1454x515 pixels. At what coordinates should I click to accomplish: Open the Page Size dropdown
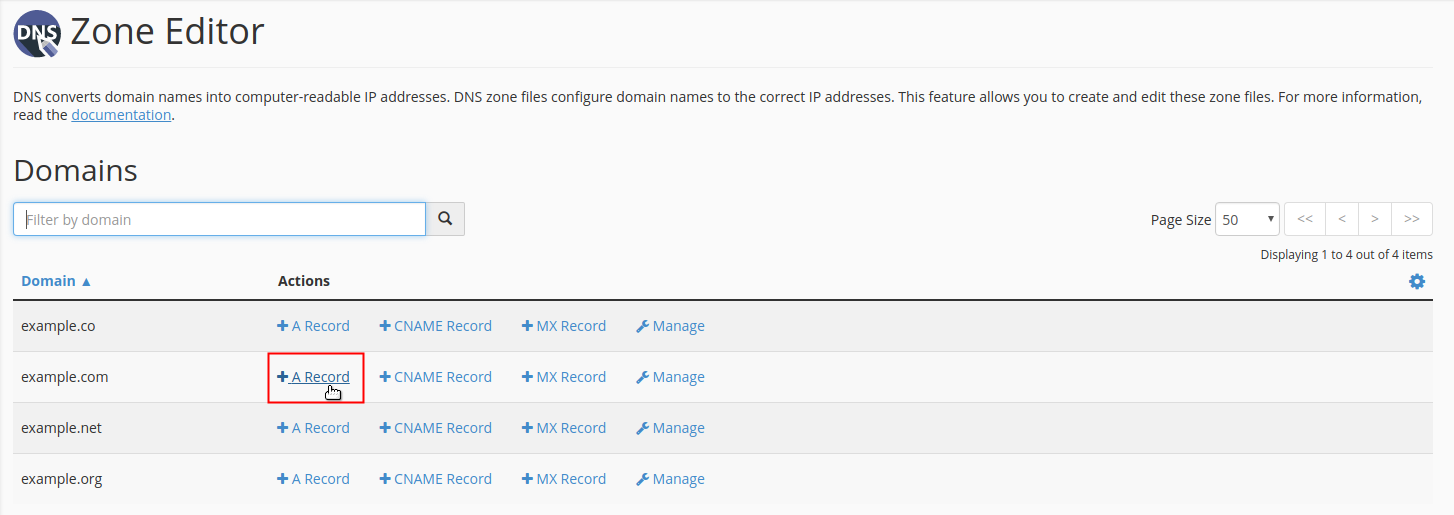[x=1247, y=220]
